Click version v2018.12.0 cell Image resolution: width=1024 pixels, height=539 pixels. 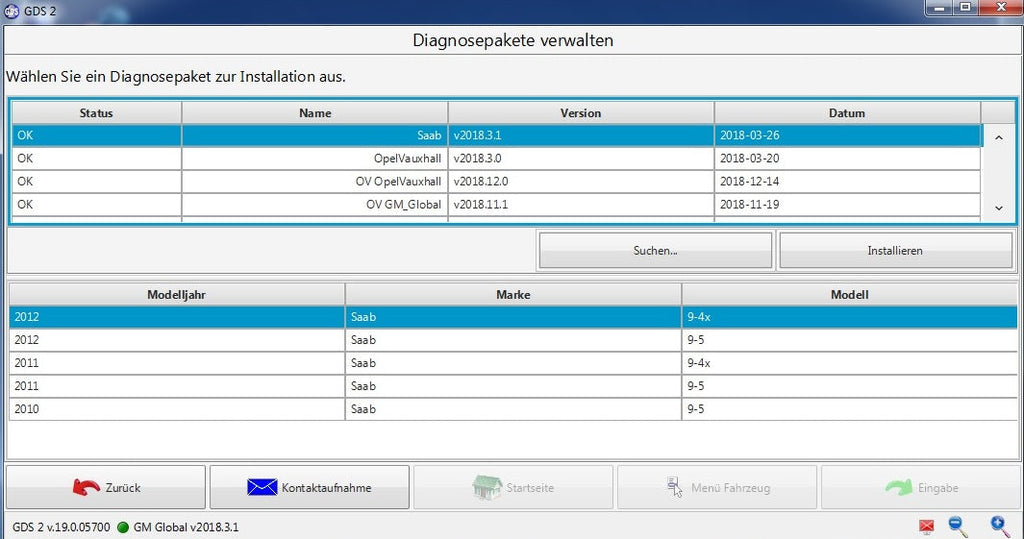tap(581, 181)
